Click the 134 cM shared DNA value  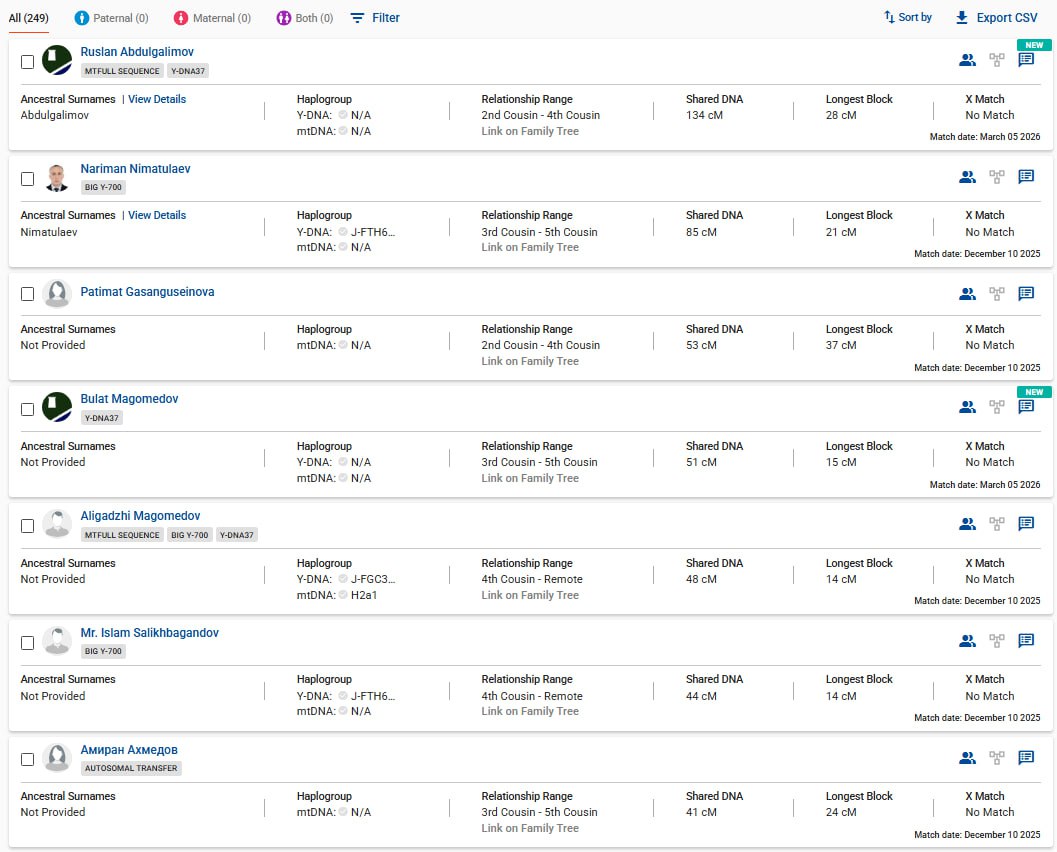tap(704, 115)
